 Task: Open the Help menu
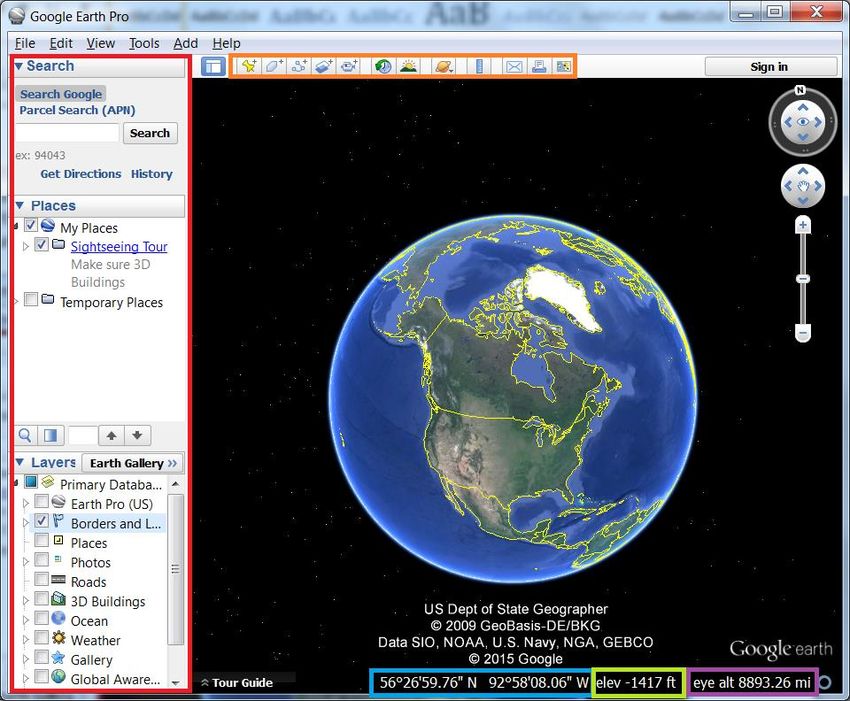[x=227, y=43]
